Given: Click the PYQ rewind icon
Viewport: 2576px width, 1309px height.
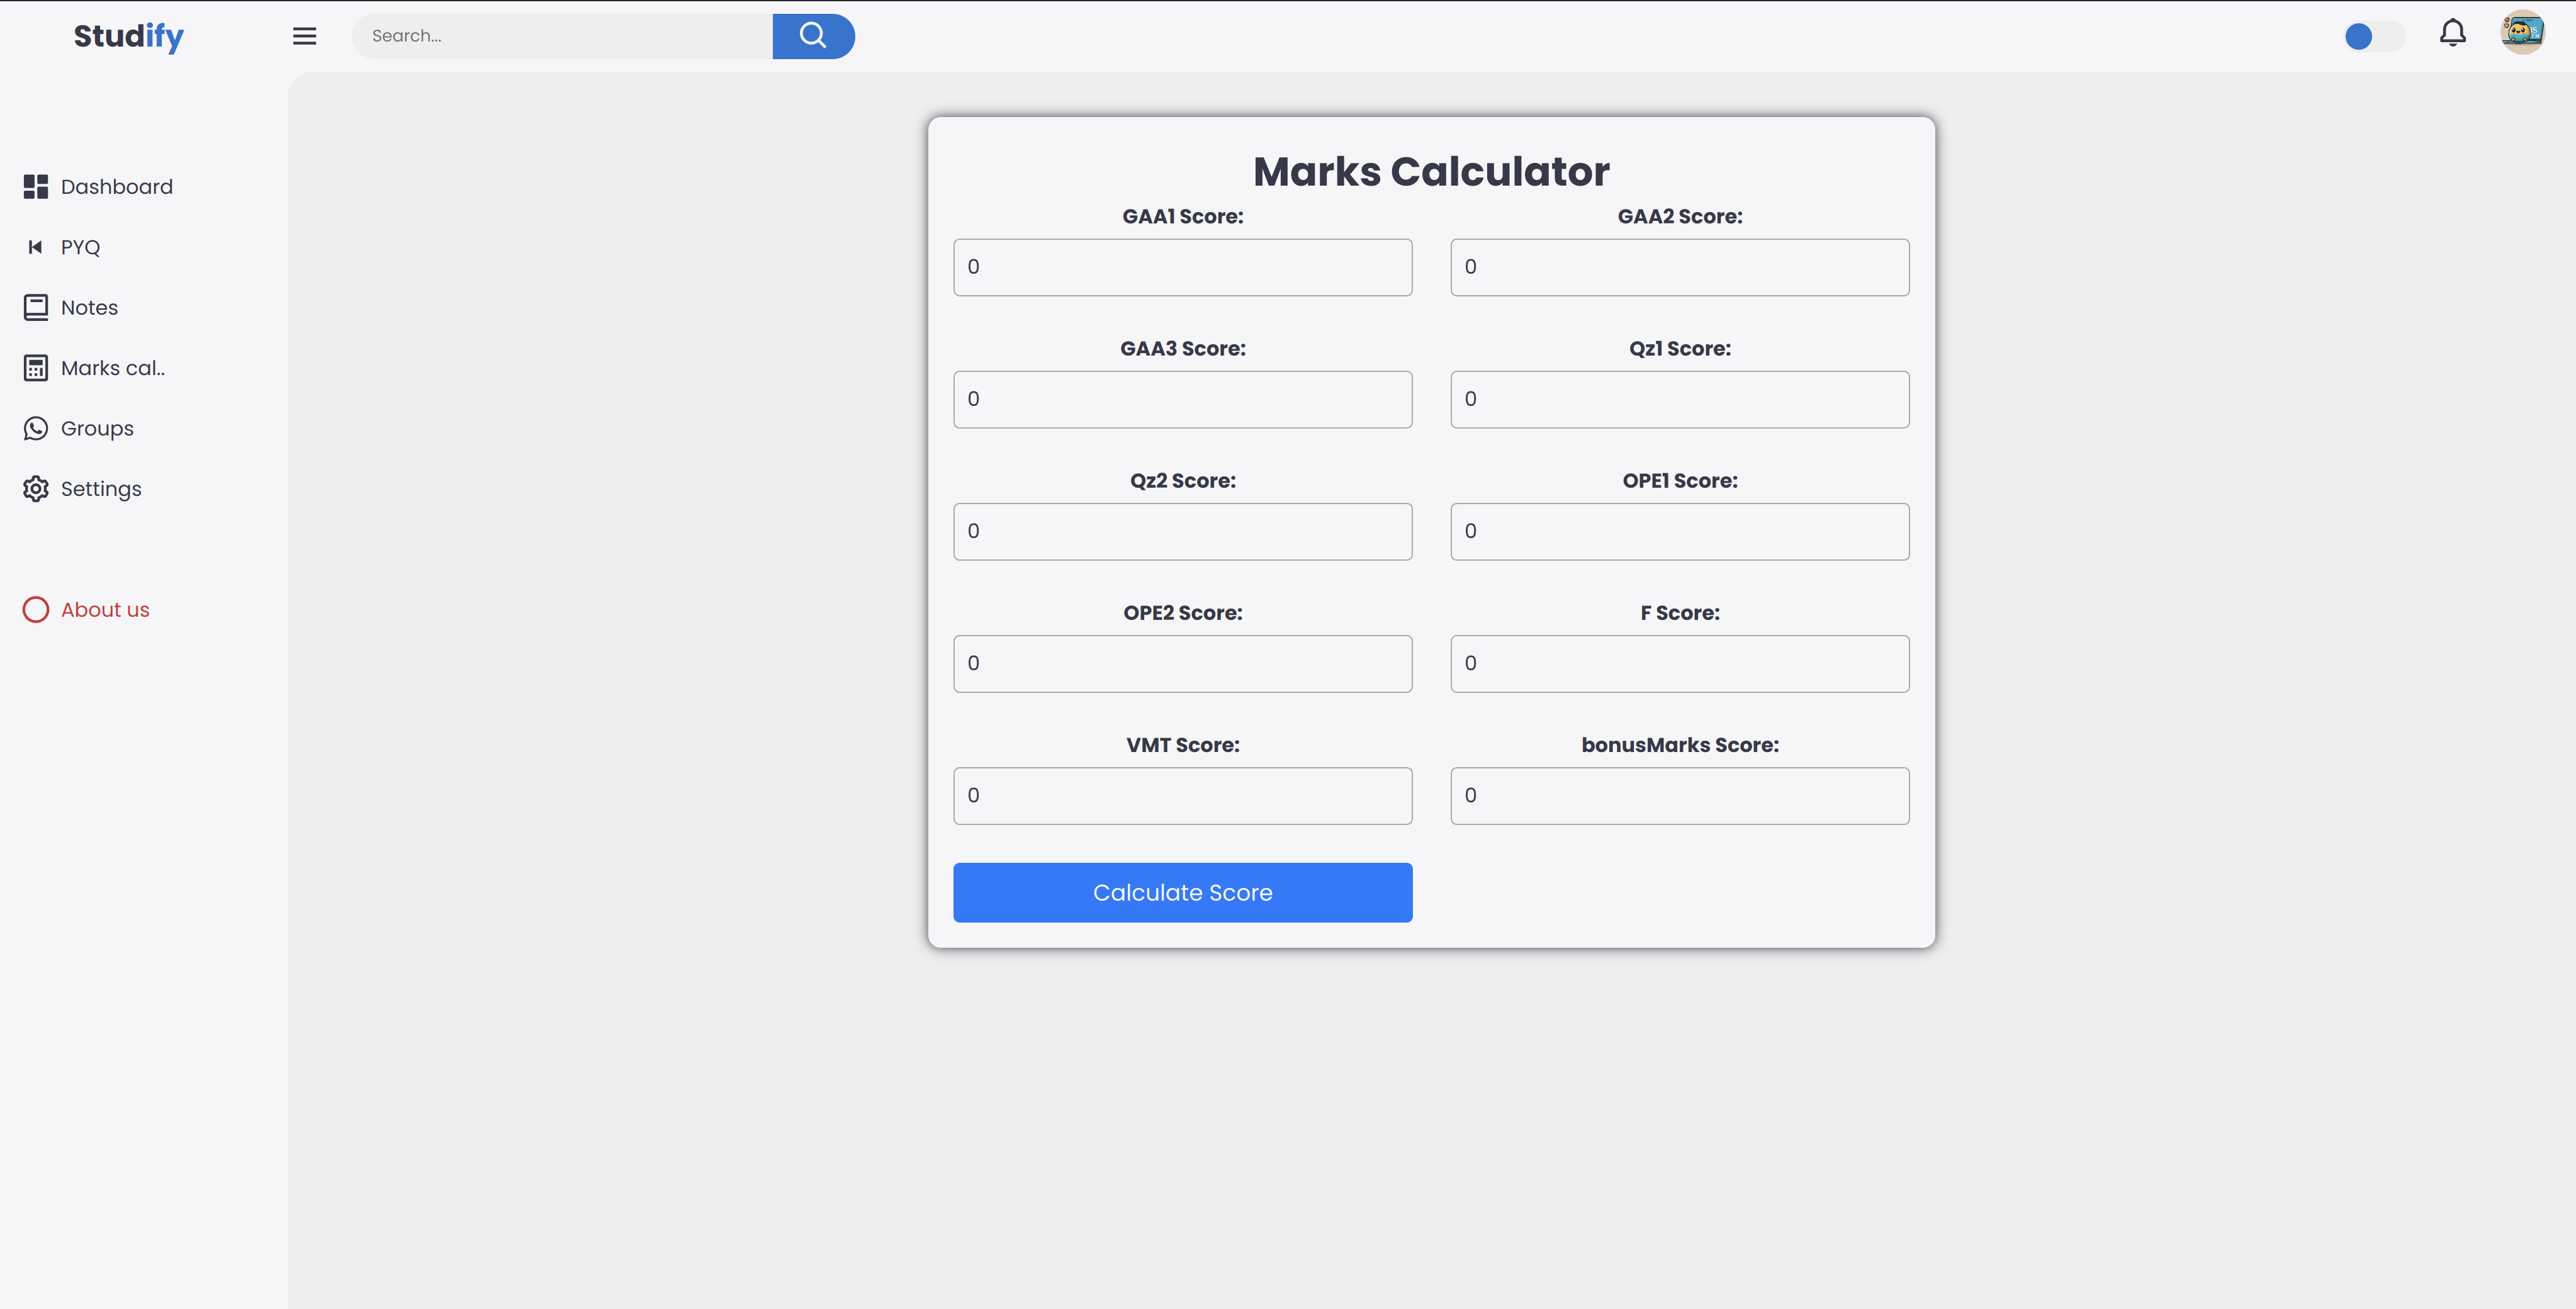Looking at the screenshot, I should pyautogui.click(x=36, y=247).
